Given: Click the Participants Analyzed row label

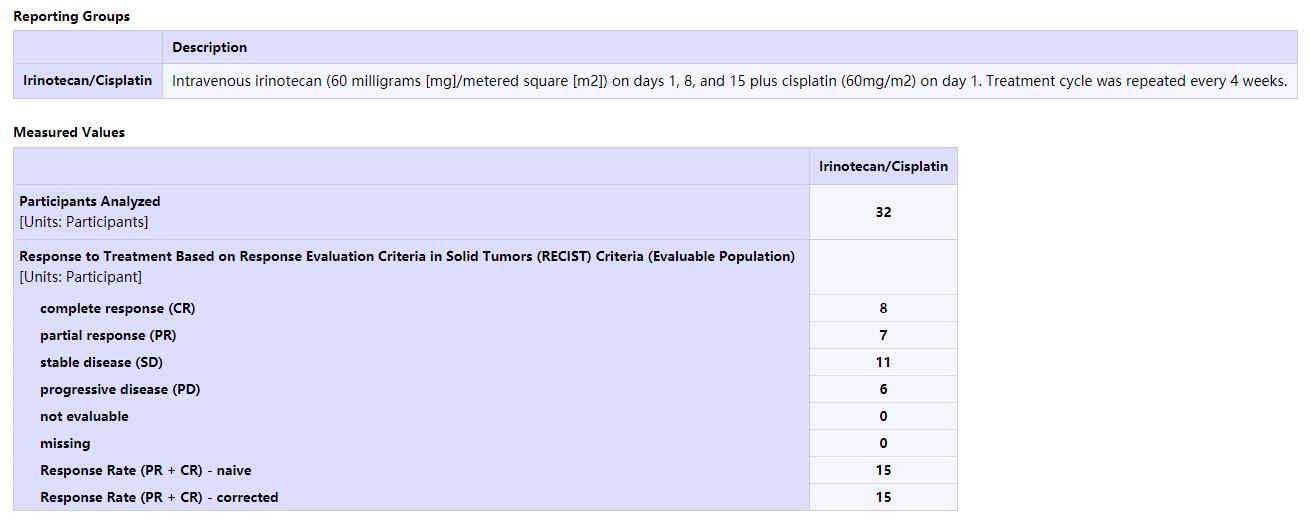Looking at the screenshot, I should tap(90, 201).
